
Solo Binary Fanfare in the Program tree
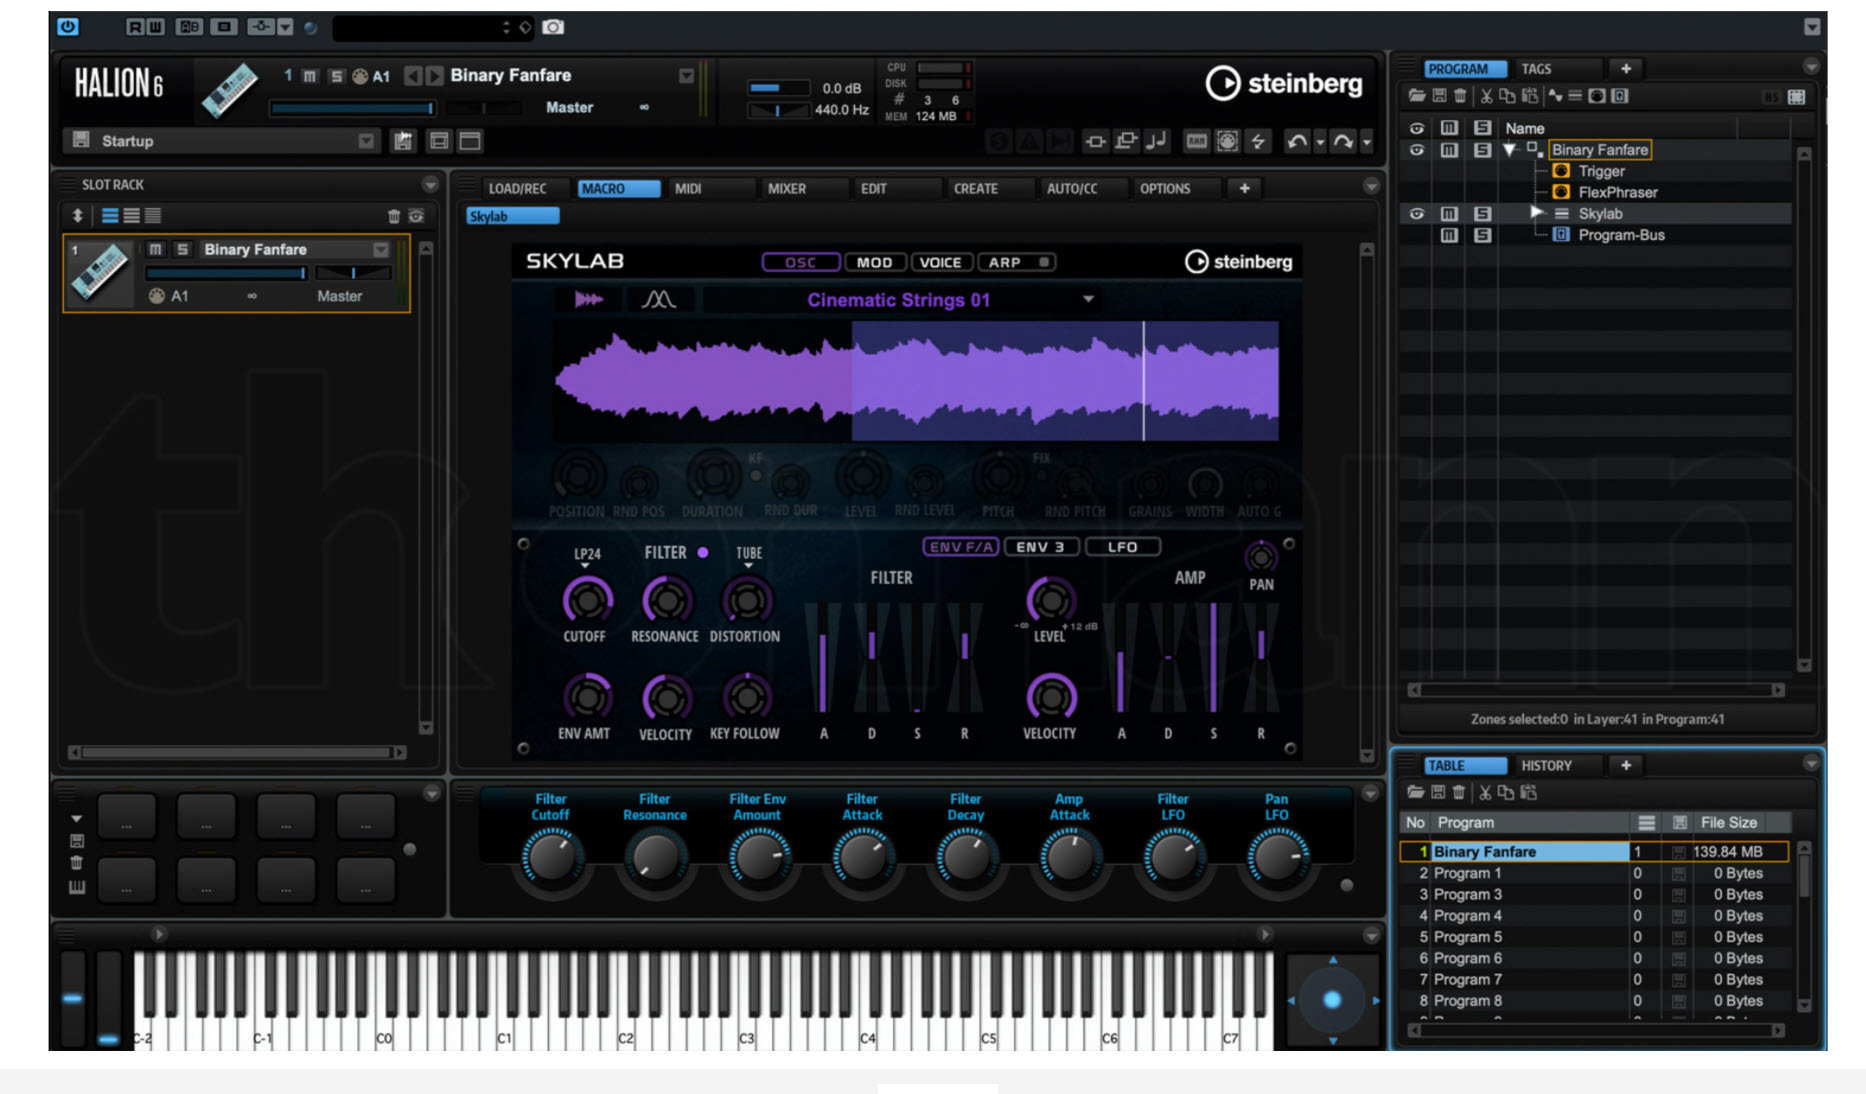click(x=1482, y=150)
